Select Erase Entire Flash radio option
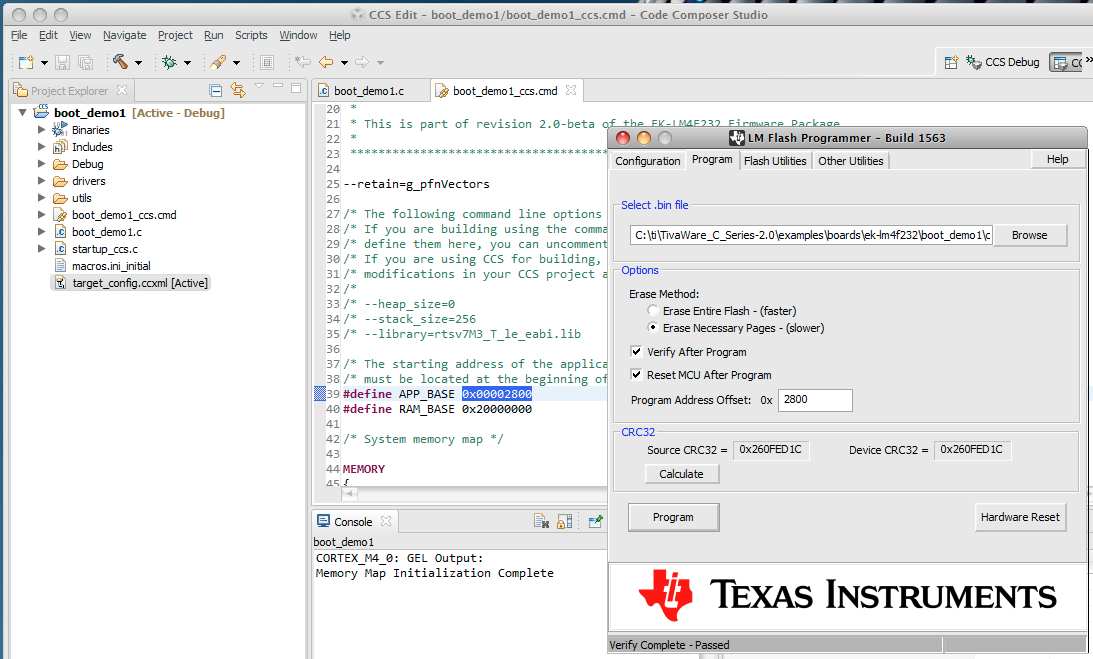Viewport: 1093px width, 659px height. point(652,310)
